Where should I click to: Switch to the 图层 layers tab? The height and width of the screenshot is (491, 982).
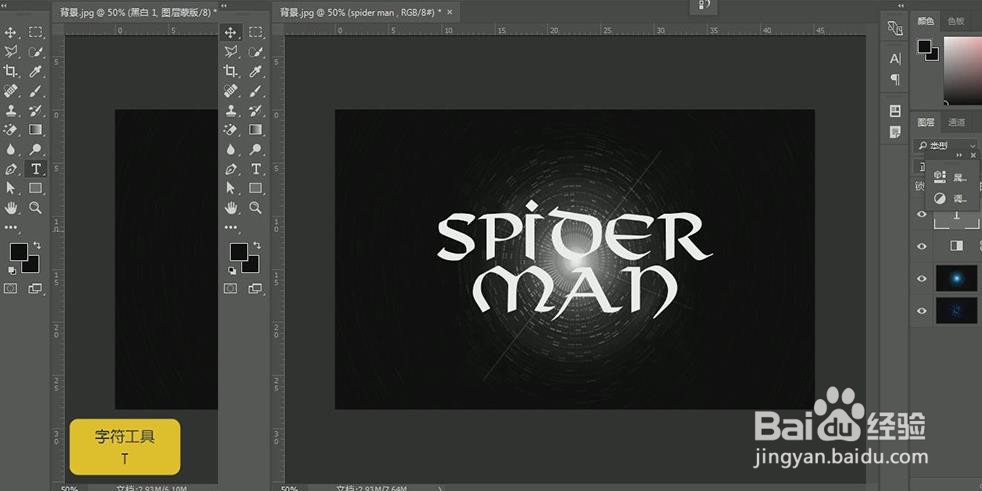click(x=926, y=122)
